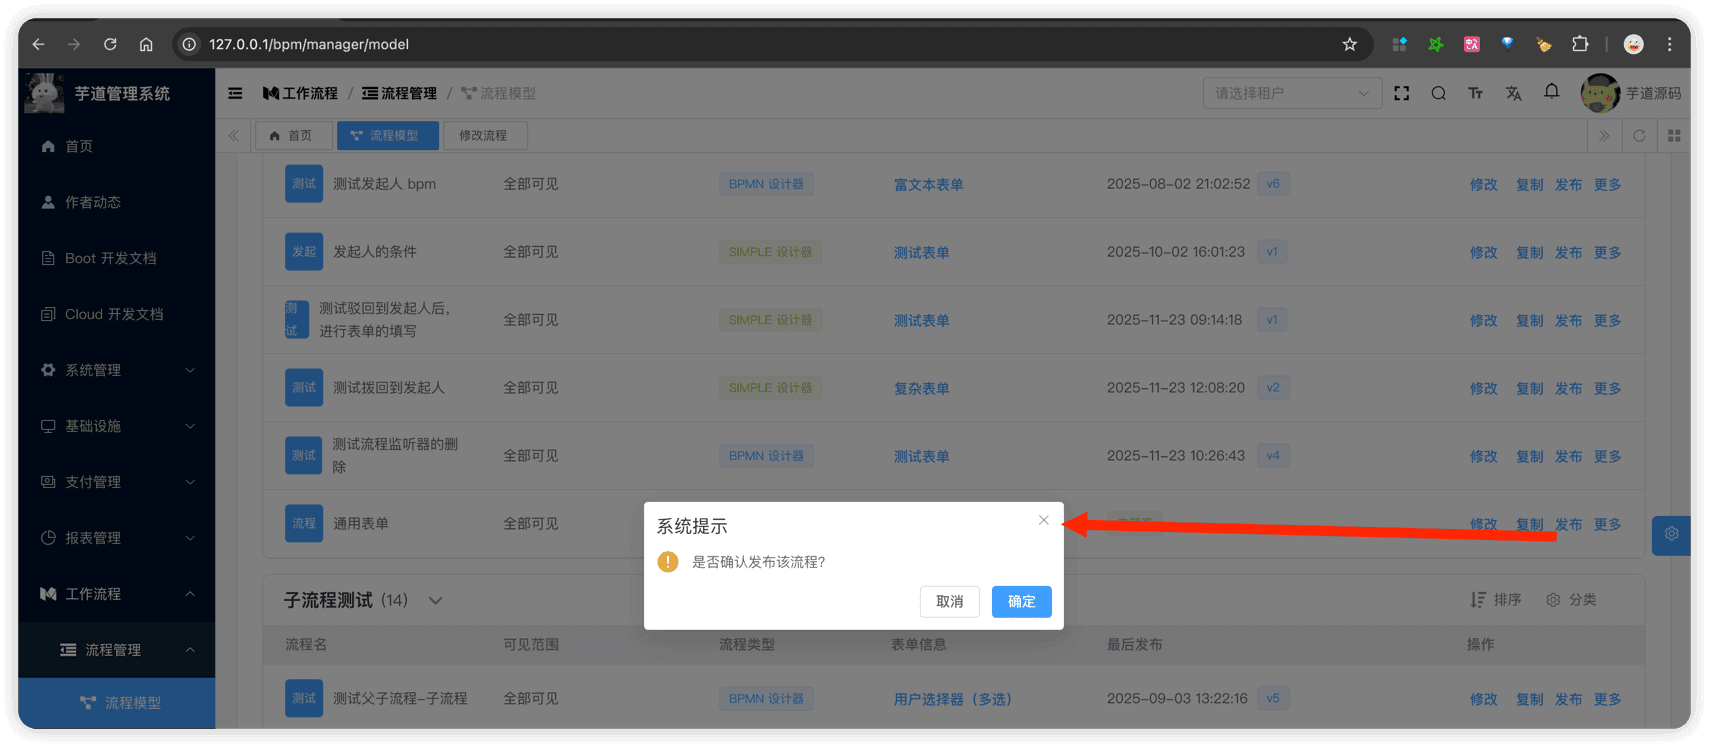Click 发布 for 测试流程监听器的删除
This screenshot has height=747, width=1709.
[x=1568, y=457]
